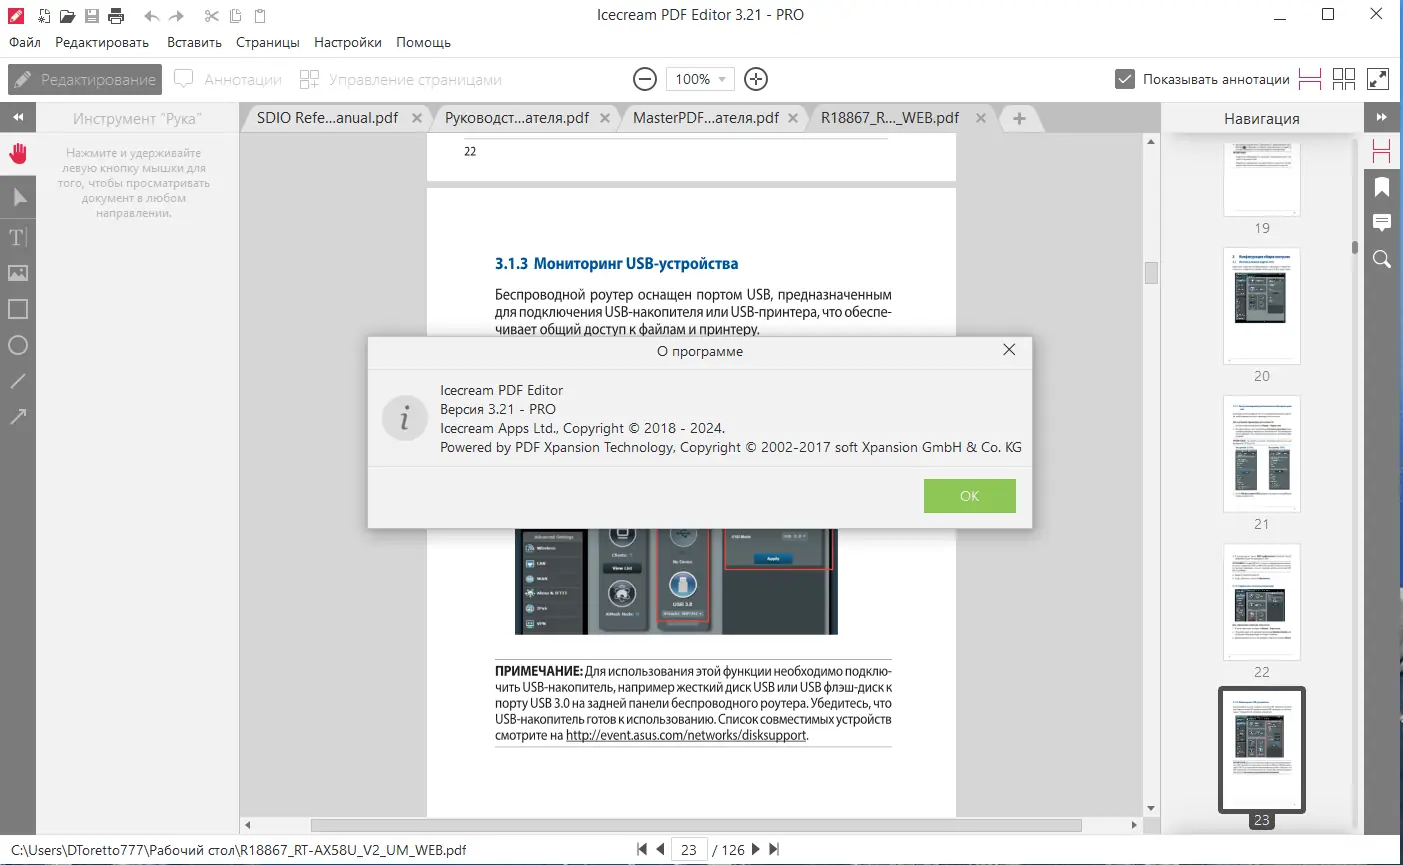Screen dimensions: 1403x865
Task: Paste from clipboard with the paste icon
Action: tap(260, 16)
